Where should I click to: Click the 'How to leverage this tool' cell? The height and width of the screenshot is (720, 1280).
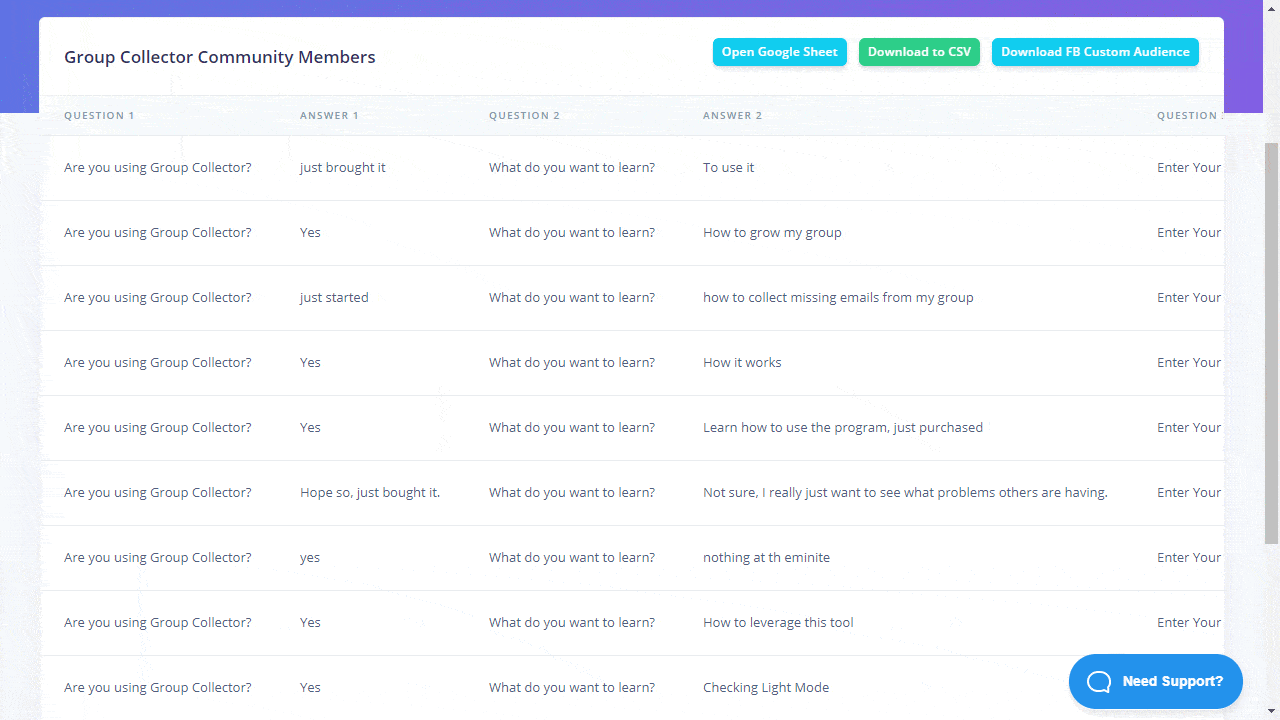pos(778,623)
